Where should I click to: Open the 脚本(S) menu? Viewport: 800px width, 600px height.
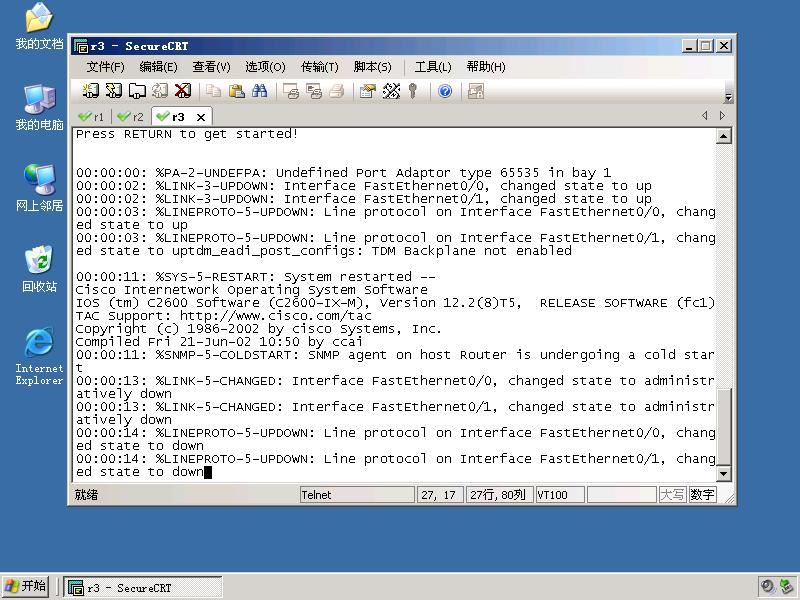coord(372,67)
